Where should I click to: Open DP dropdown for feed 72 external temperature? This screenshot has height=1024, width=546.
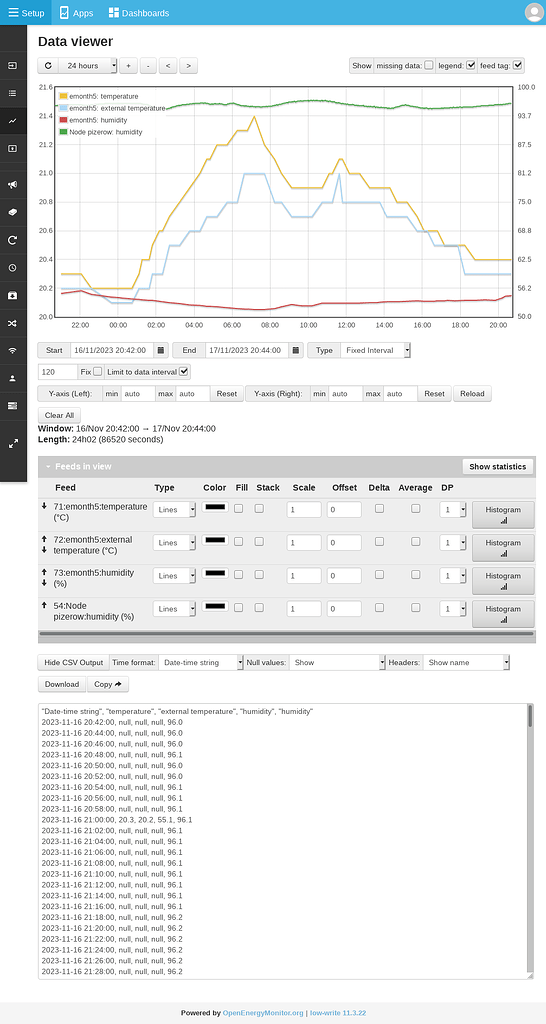click(453, 543)
